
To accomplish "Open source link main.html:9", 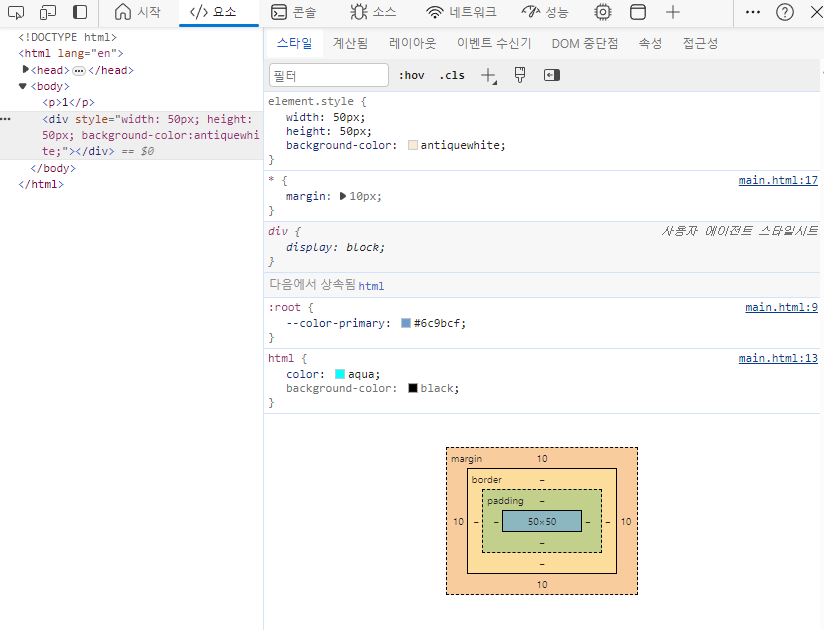I will (x=781, y=307).
